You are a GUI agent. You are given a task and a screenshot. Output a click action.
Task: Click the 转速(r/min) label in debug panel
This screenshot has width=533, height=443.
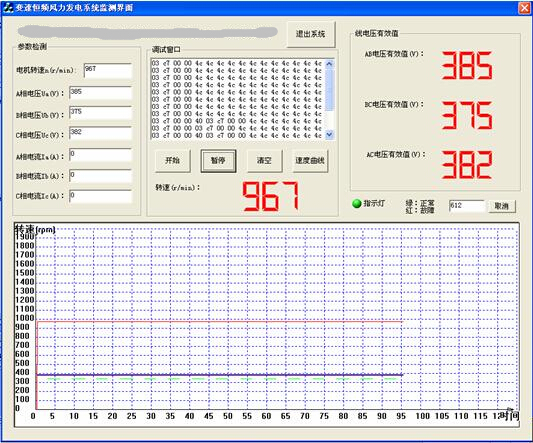pyautogui.click(x=177, y=187)
